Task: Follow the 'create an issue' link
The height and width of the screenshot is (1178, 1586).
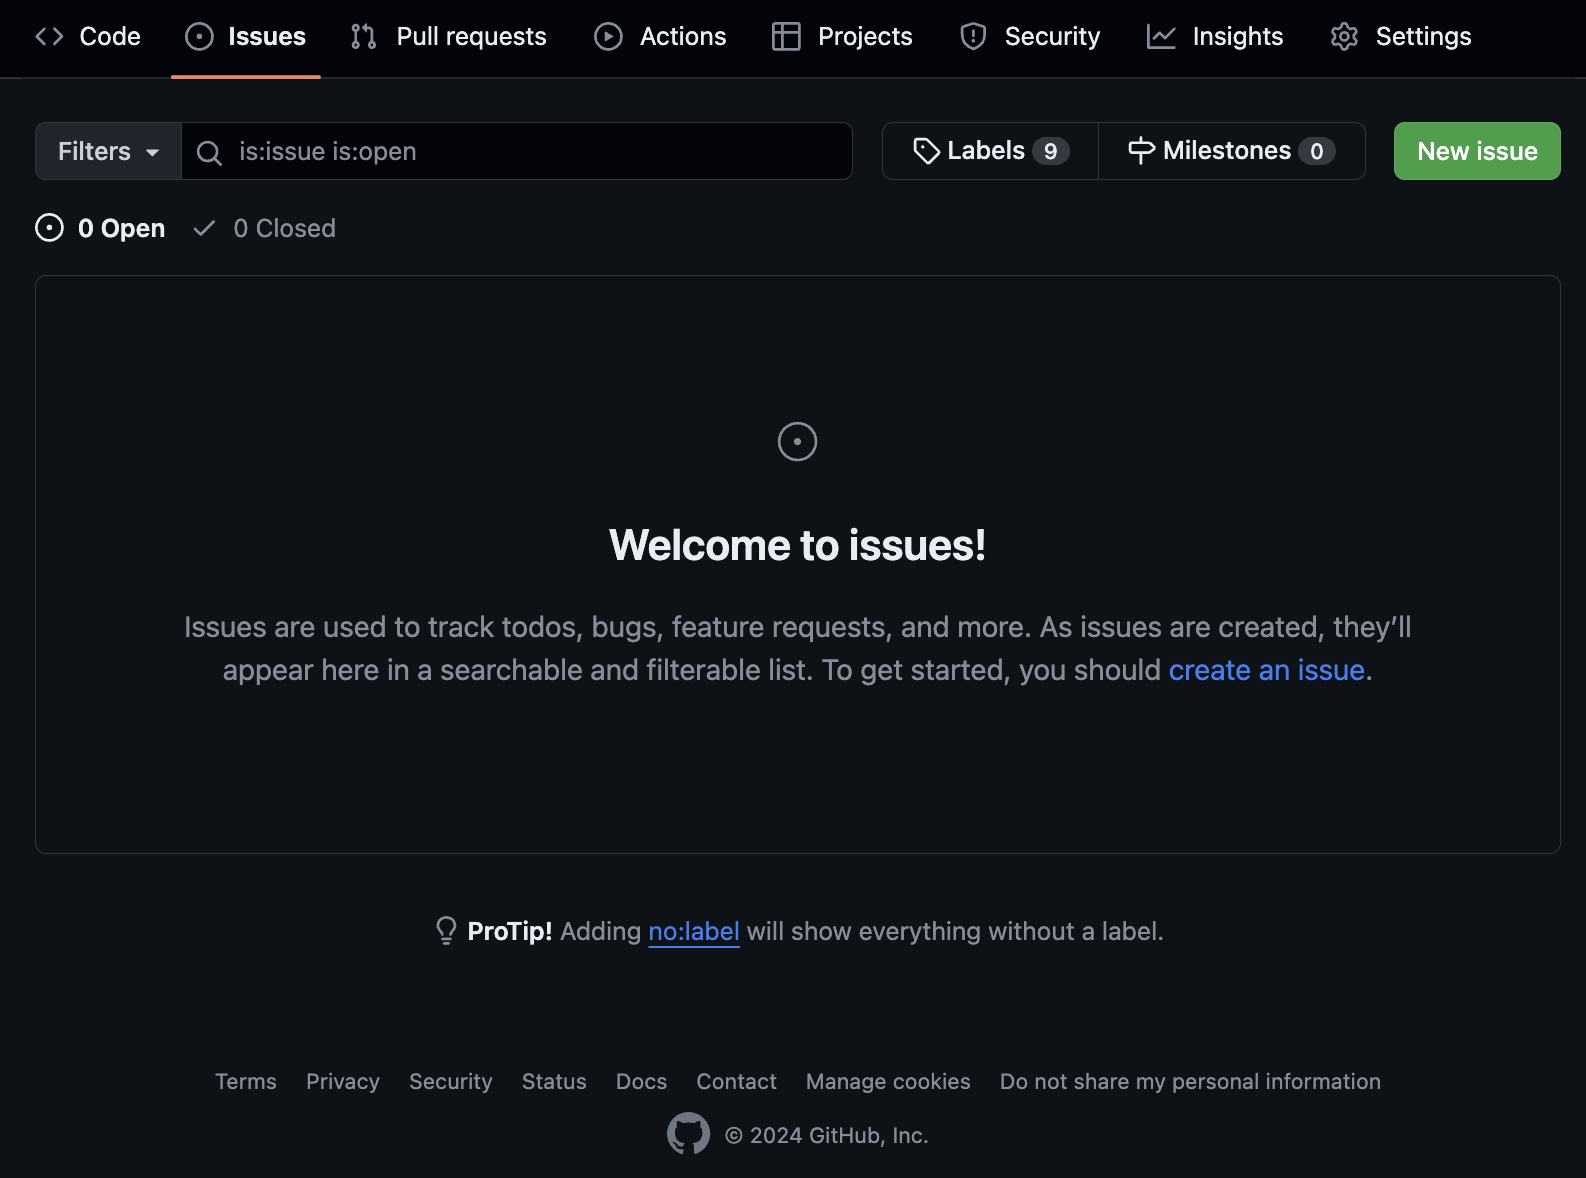Action: click(x=1267, y=670)
